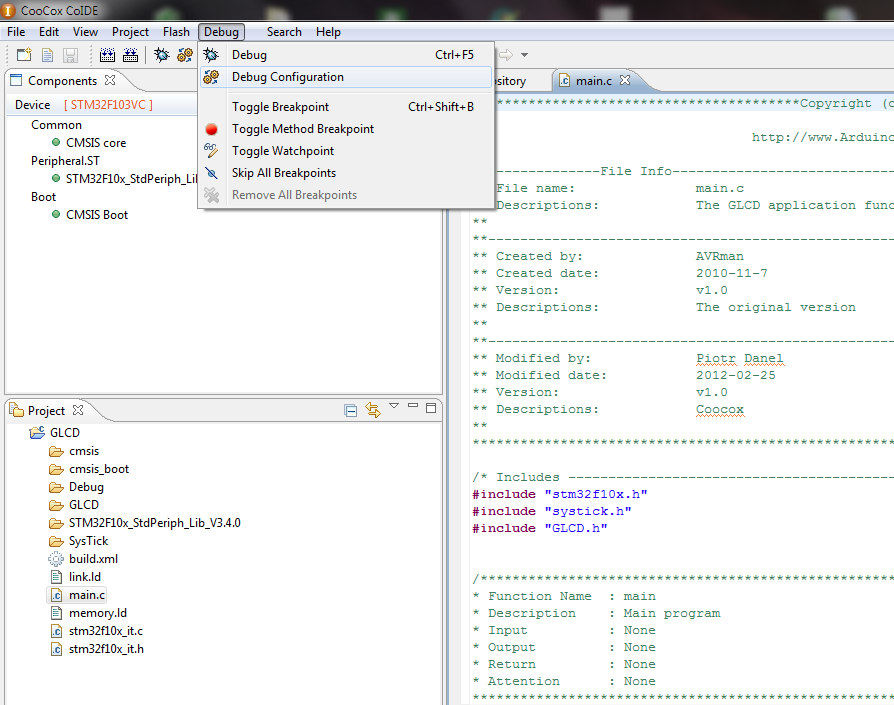This screenshot has height=705, width=894.
Task: Click the Debug Configuration gears toolbar icon
Action: tap(185, 55)
